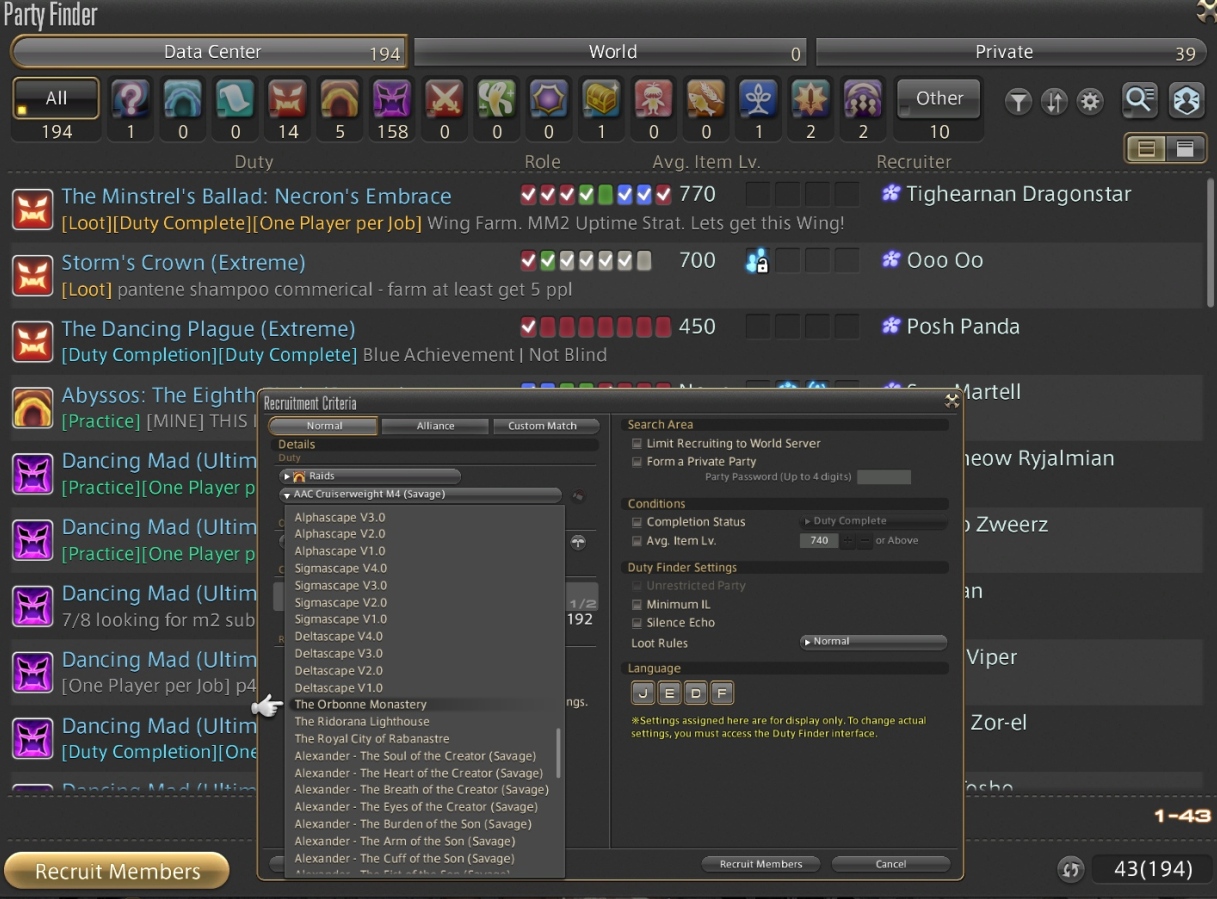
Task: Choose The Ridorana Lighthouse from the list
Action: point(362,721)
